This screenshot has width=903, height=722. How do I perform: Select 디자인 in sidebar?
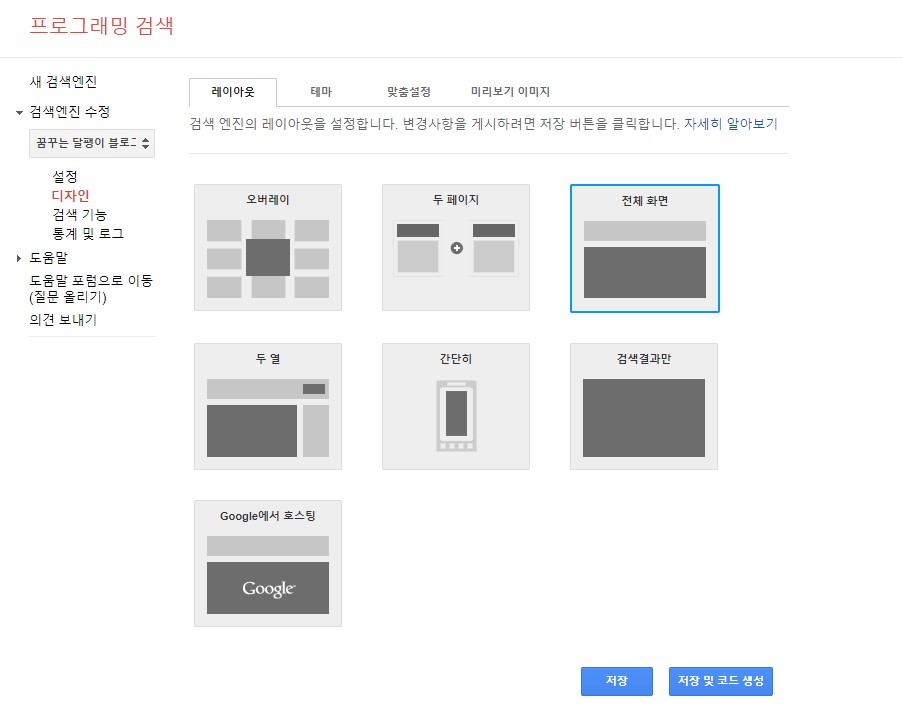70,196
